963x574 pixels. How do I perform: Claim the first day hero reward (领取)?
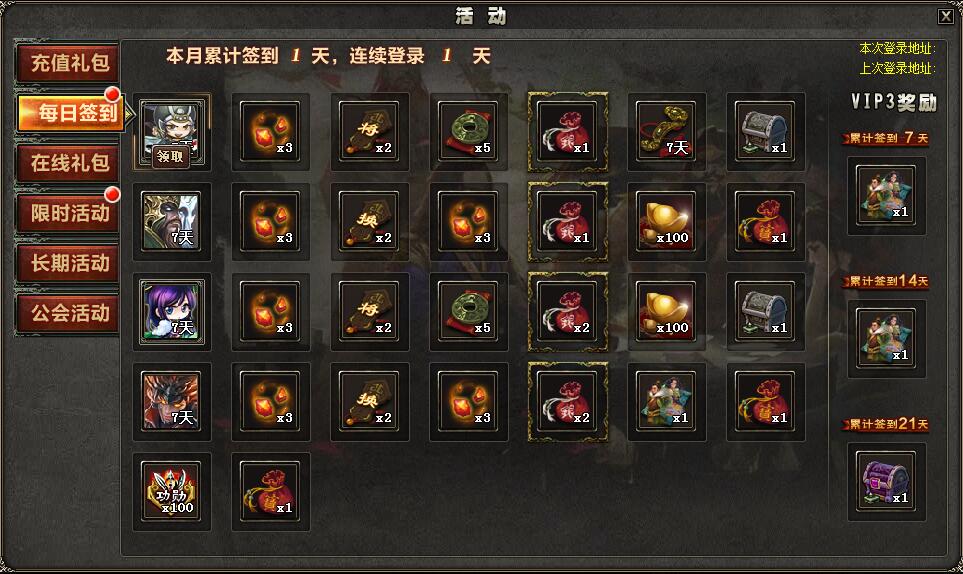(x=170, y=157)
